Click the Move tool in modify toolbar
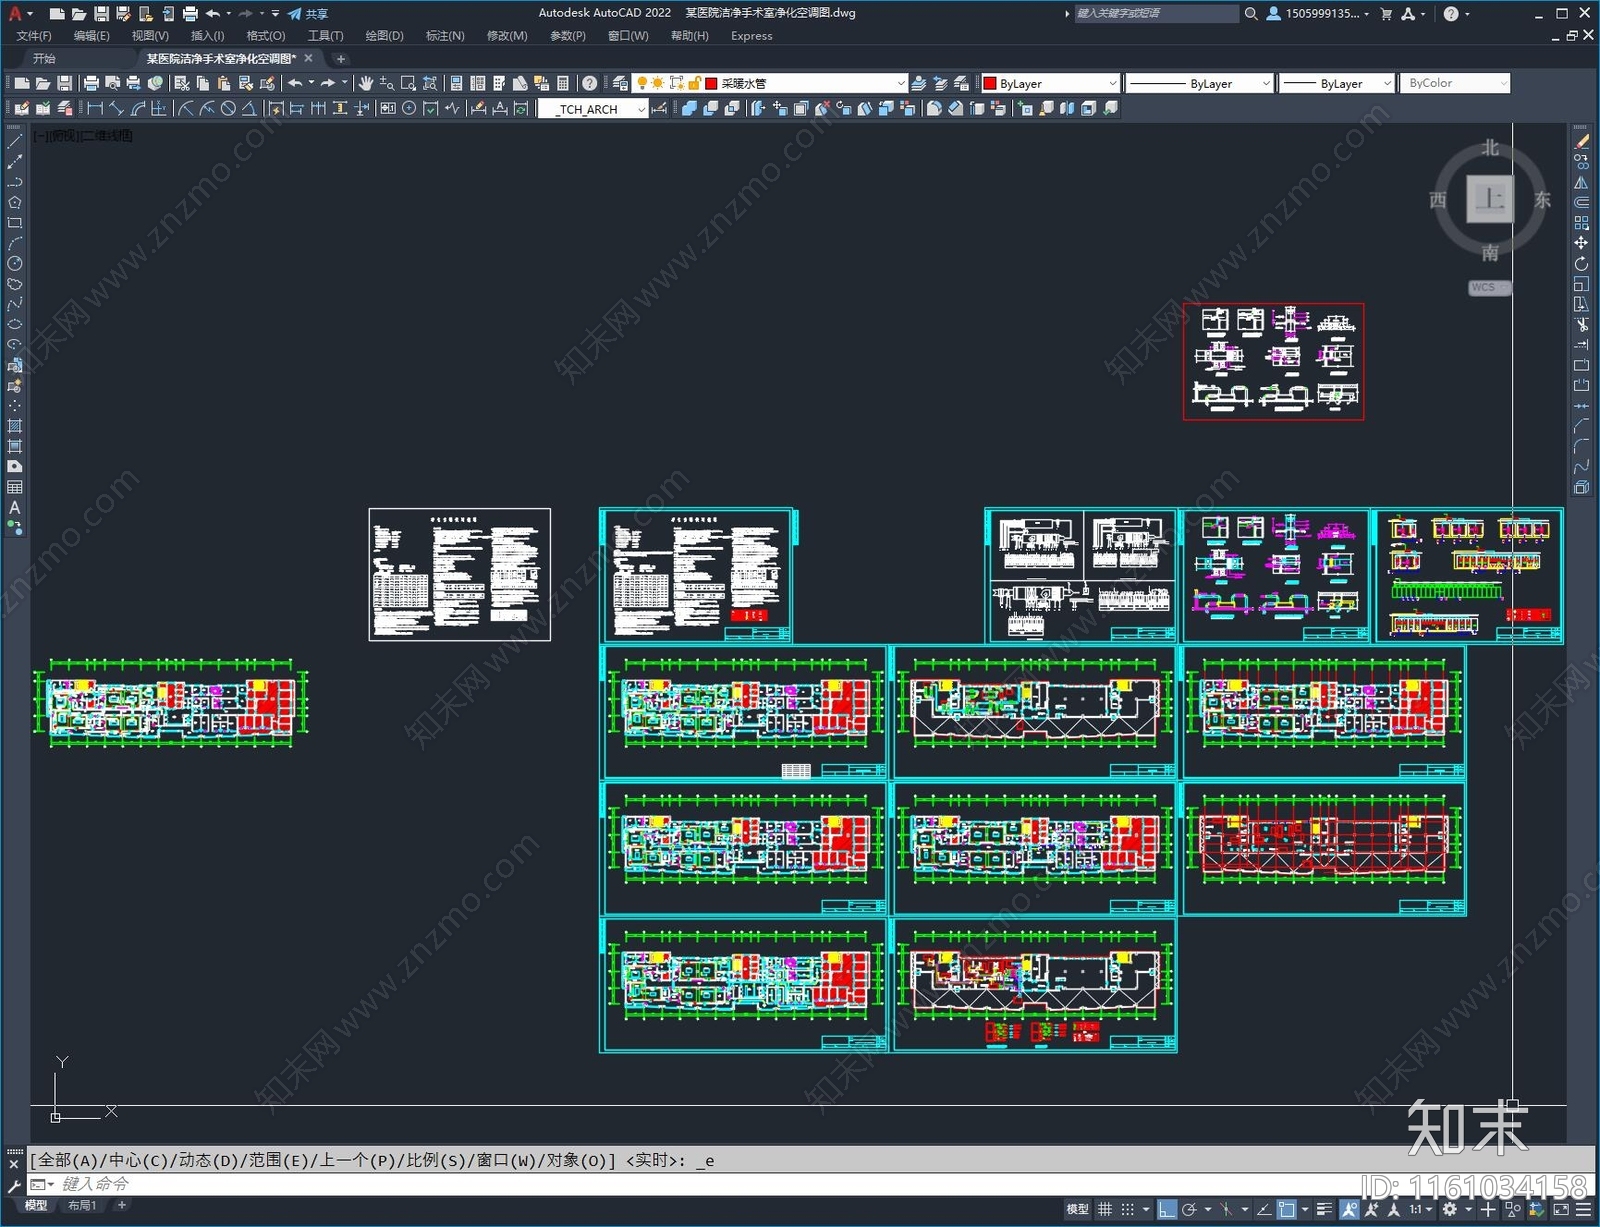 pos(1581,243)
